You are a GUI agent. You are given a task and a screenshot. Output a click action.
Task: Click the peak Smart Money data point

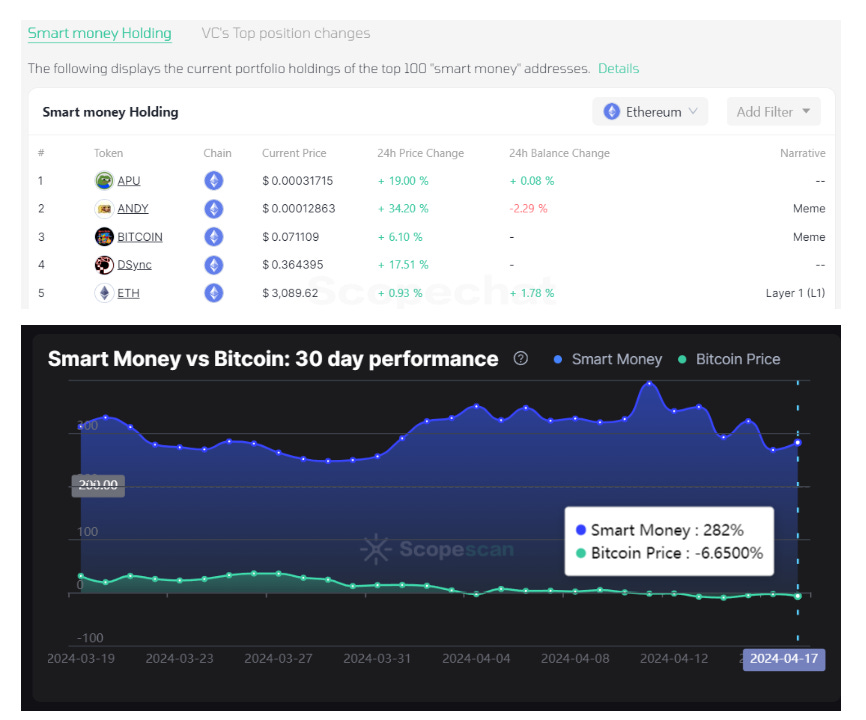click(x=650, y=383)
